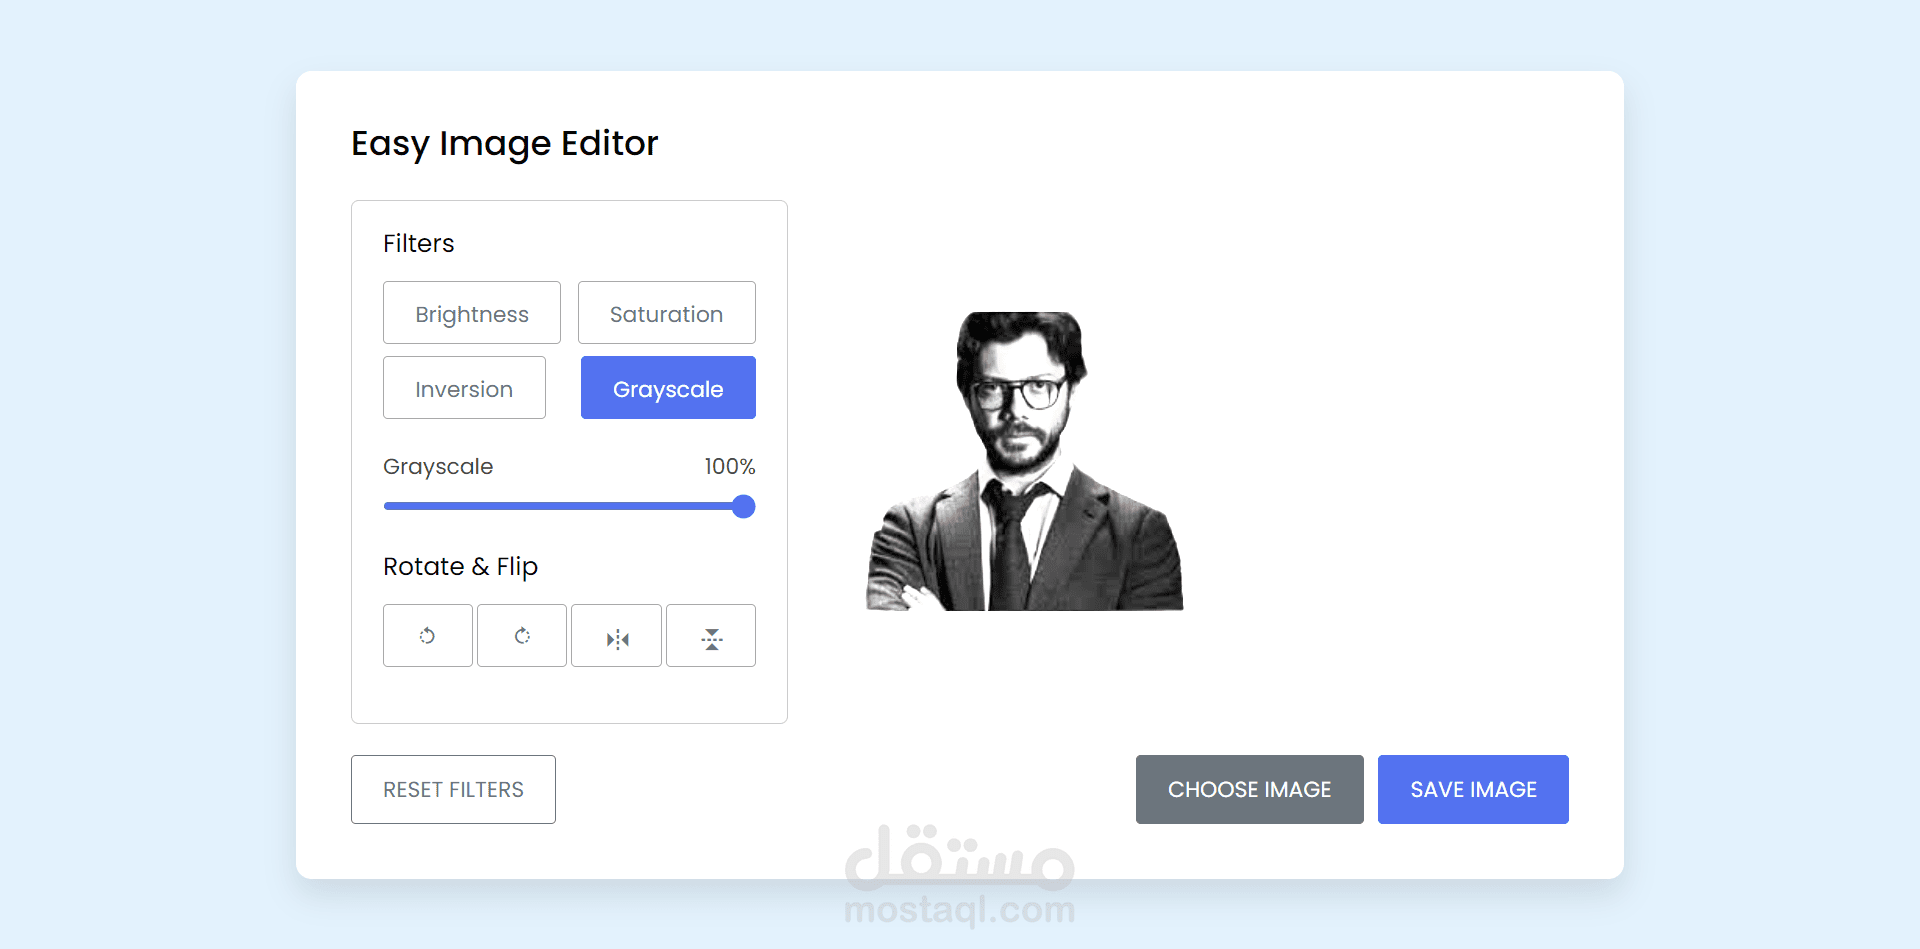Image resolution: width=1920 pixels, height=949 pixels.
Task: Click the 100% grayscale value label
Action: tap(730, 466)
